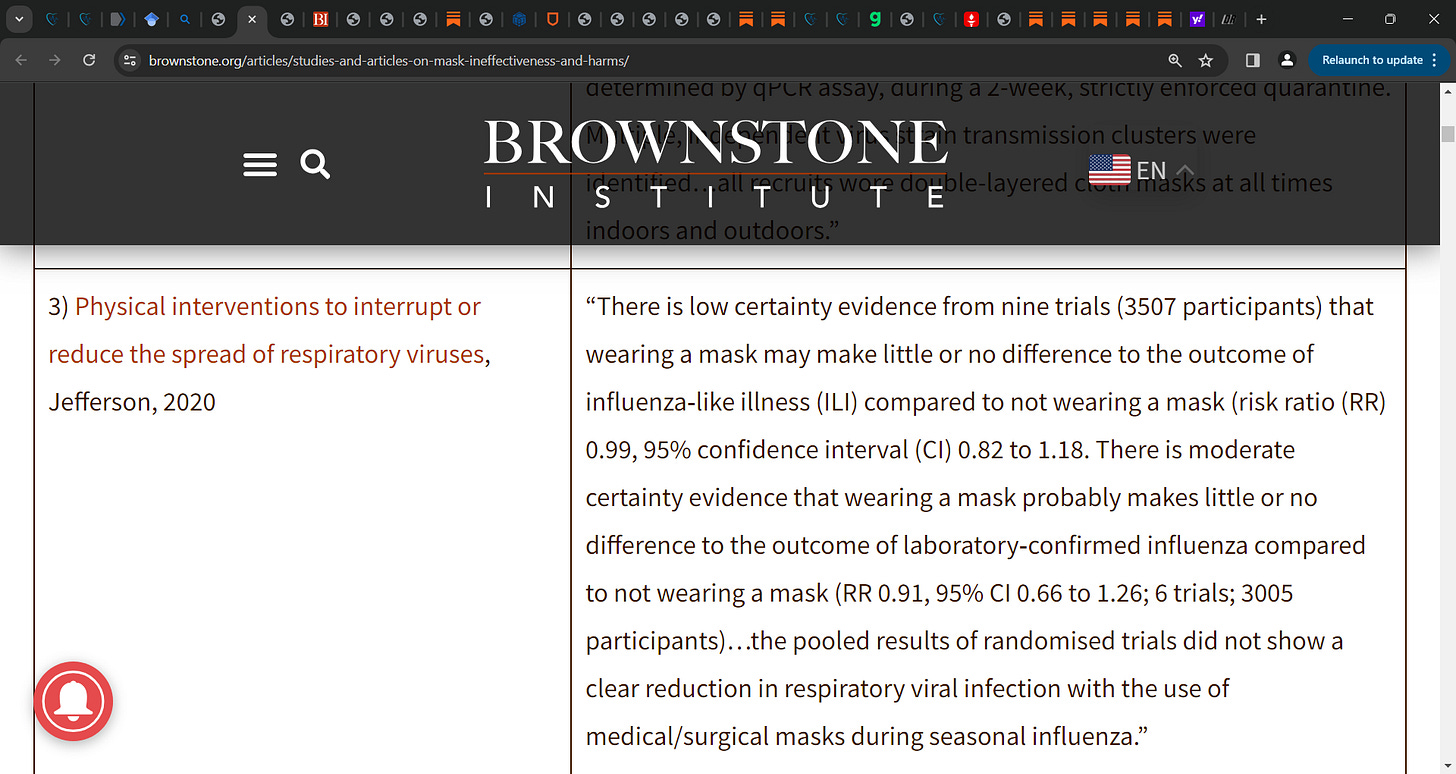This screenshot has height=774, width=1456.
Task: Open a new browser tab
Action: (1261, 19)
